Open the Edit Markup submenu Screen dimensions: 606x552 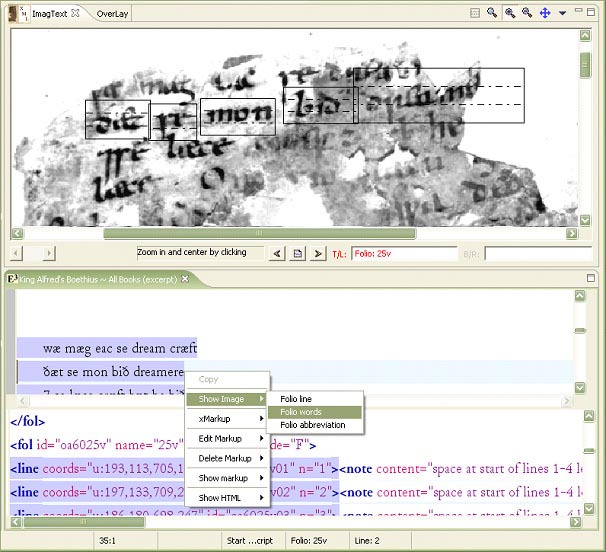(227, 438)
